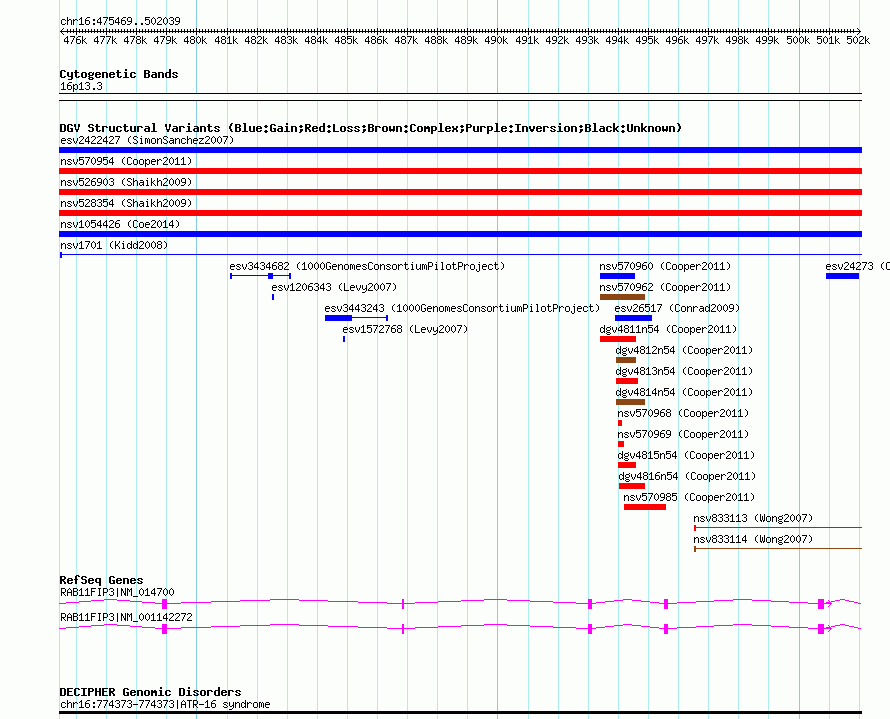Click the nsv570960 blue gain block
This screenshot has width=890, height=719.
pyautogui.click(x=617, y=276)
